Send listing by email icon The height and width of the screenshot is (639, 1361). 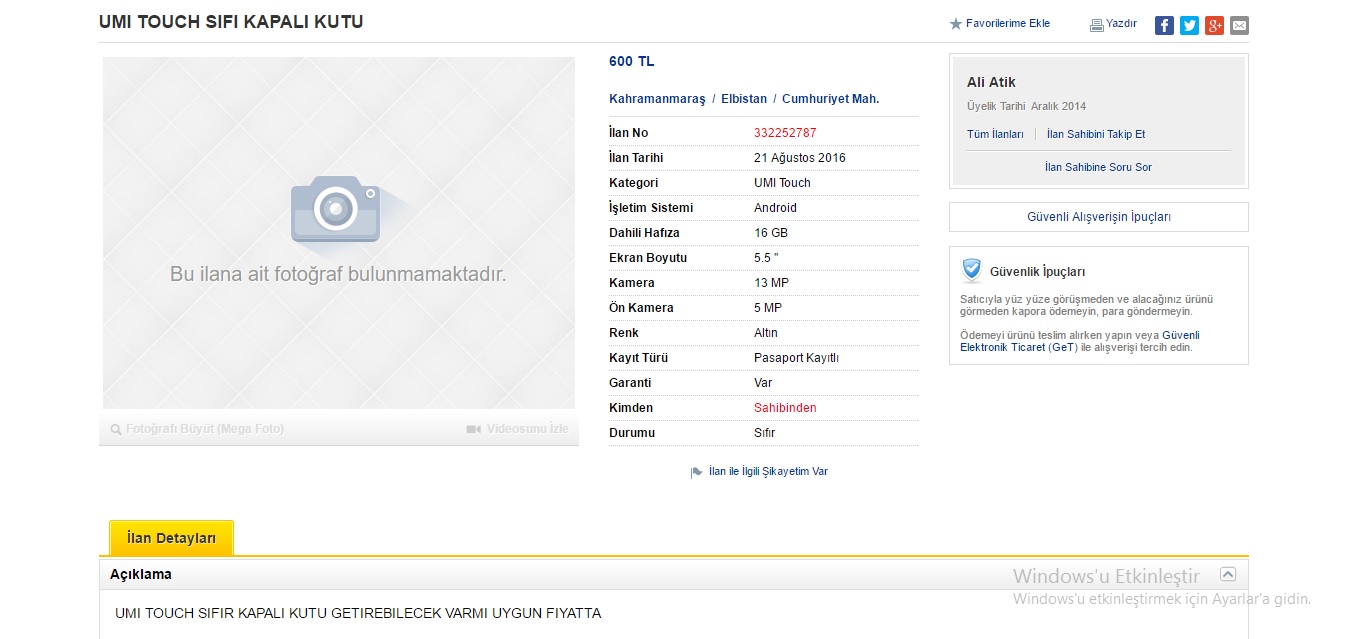point(1239,25)
